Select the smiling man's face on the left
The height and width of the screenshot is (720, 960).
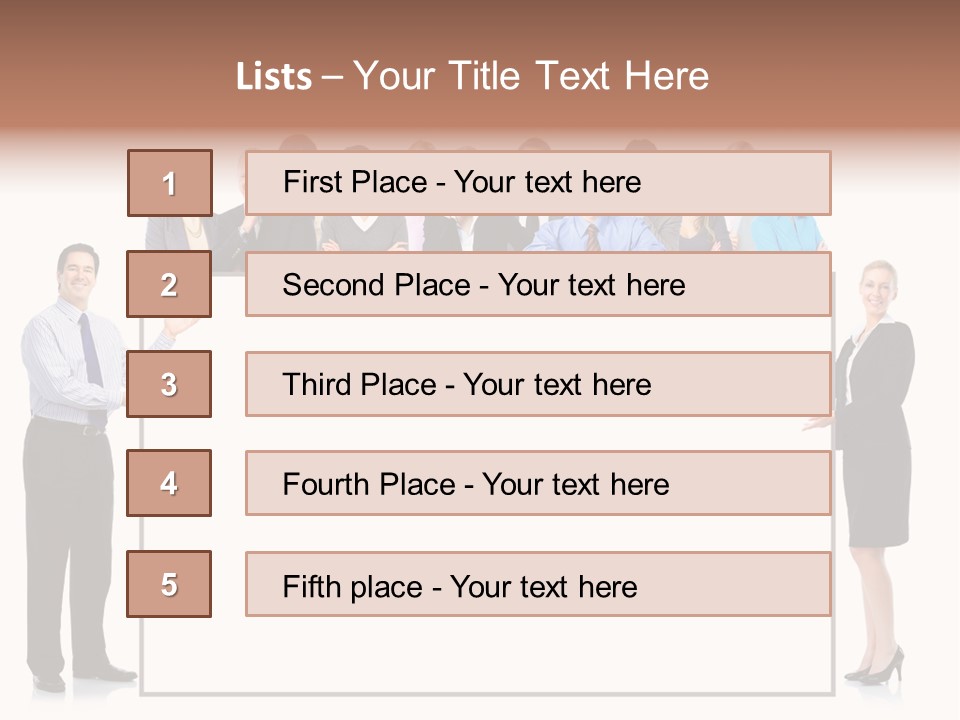(x=76, y=270)
